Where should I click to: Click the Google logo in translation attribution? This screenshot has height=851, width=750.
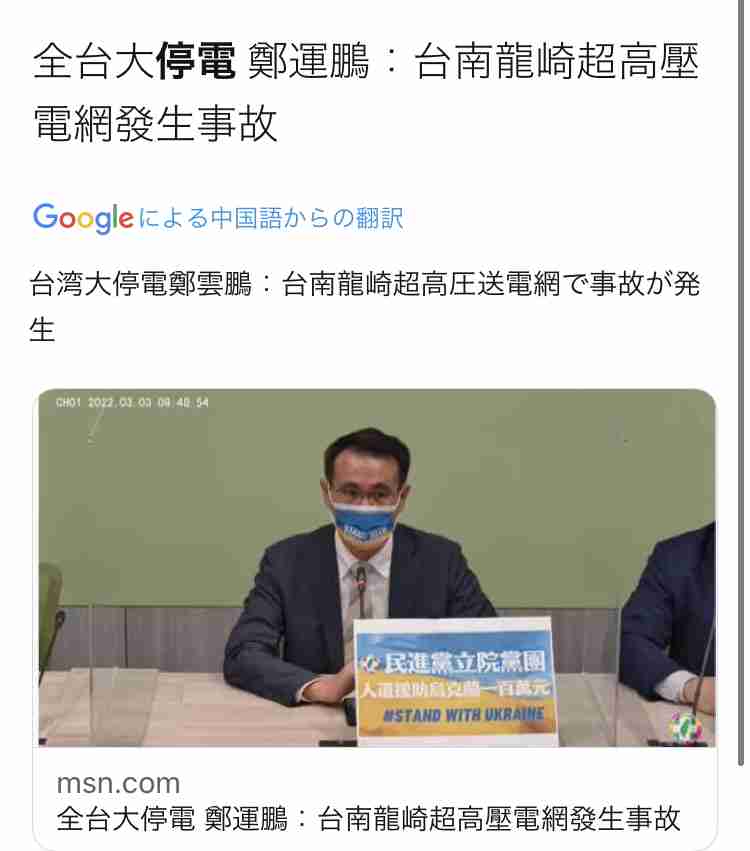(x=83, y=218)
